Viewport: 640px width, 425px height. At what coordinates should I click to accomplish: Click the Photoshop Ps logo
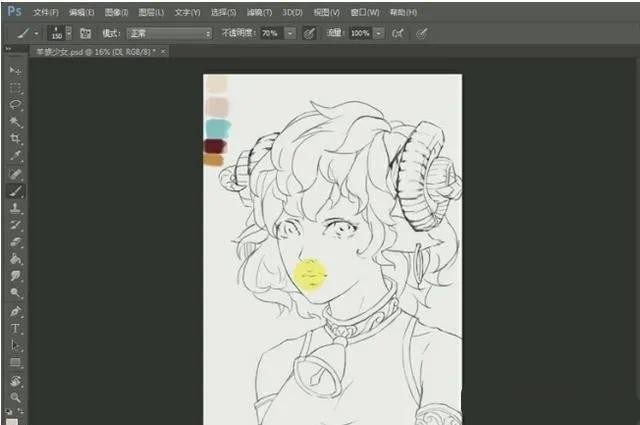tap(15, 11)
